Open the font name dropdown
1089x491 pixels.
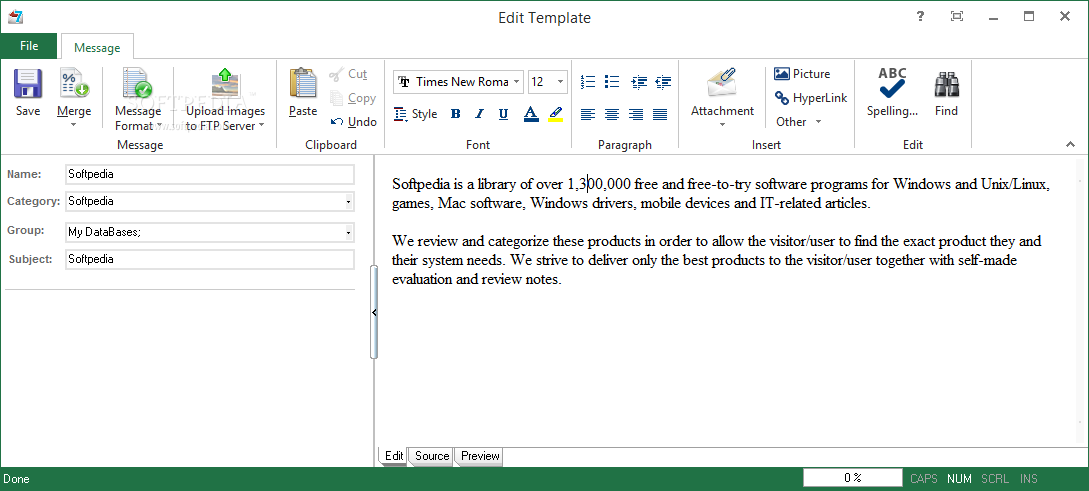click(516, 82)
